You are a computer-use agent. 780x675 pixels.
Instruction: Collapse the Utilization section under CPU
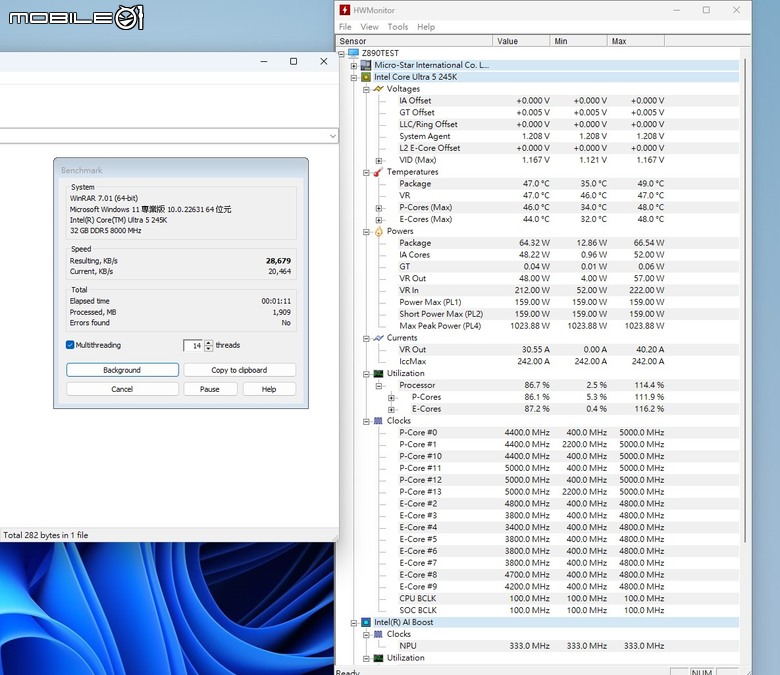coord(366,374)
